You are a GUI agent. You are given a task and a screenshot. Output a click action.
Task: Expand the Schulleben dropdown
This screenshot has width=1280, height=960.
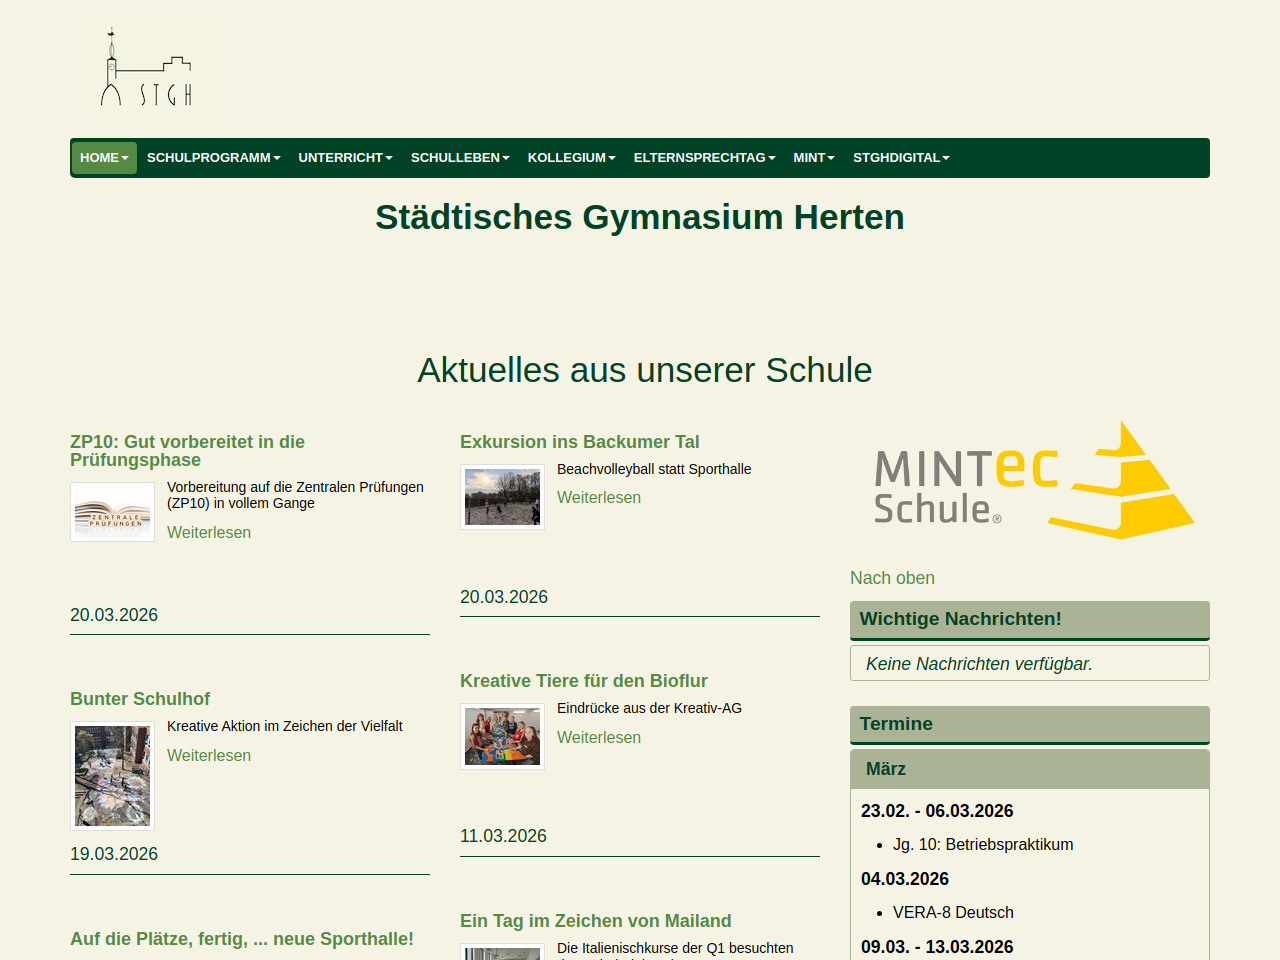460,158
